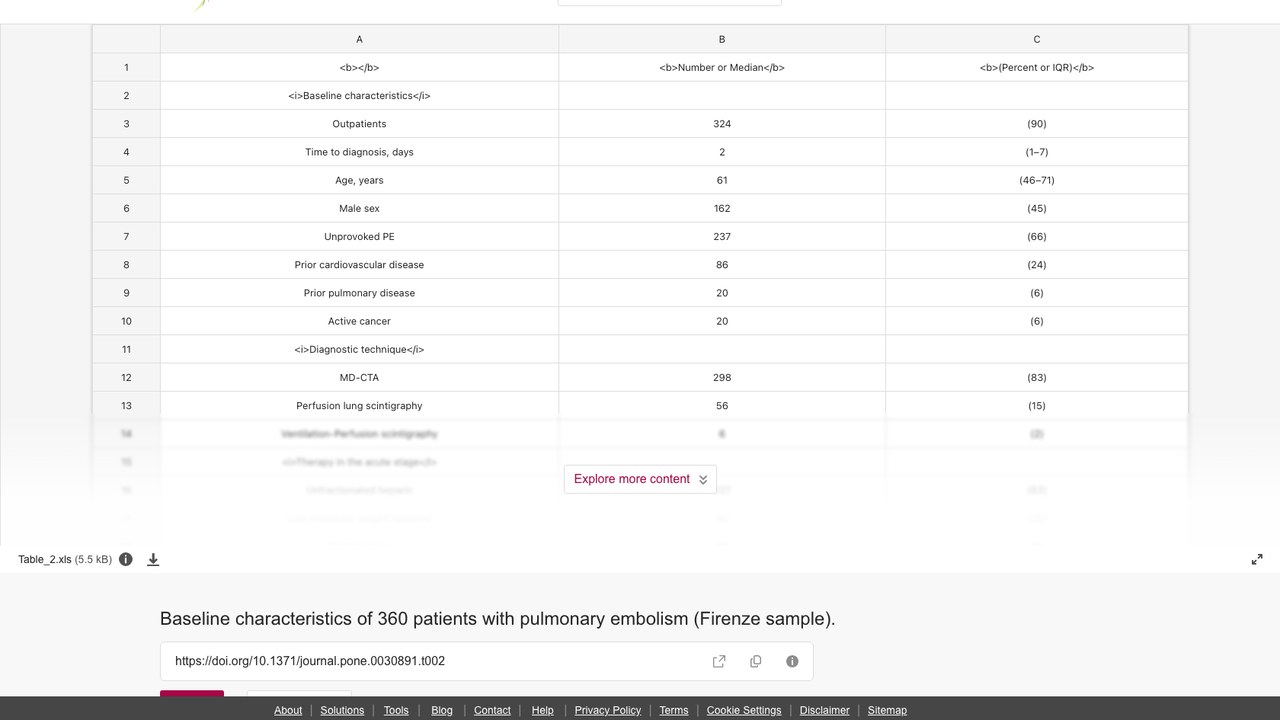
Task: Select column A header
Action: [359, 39]
